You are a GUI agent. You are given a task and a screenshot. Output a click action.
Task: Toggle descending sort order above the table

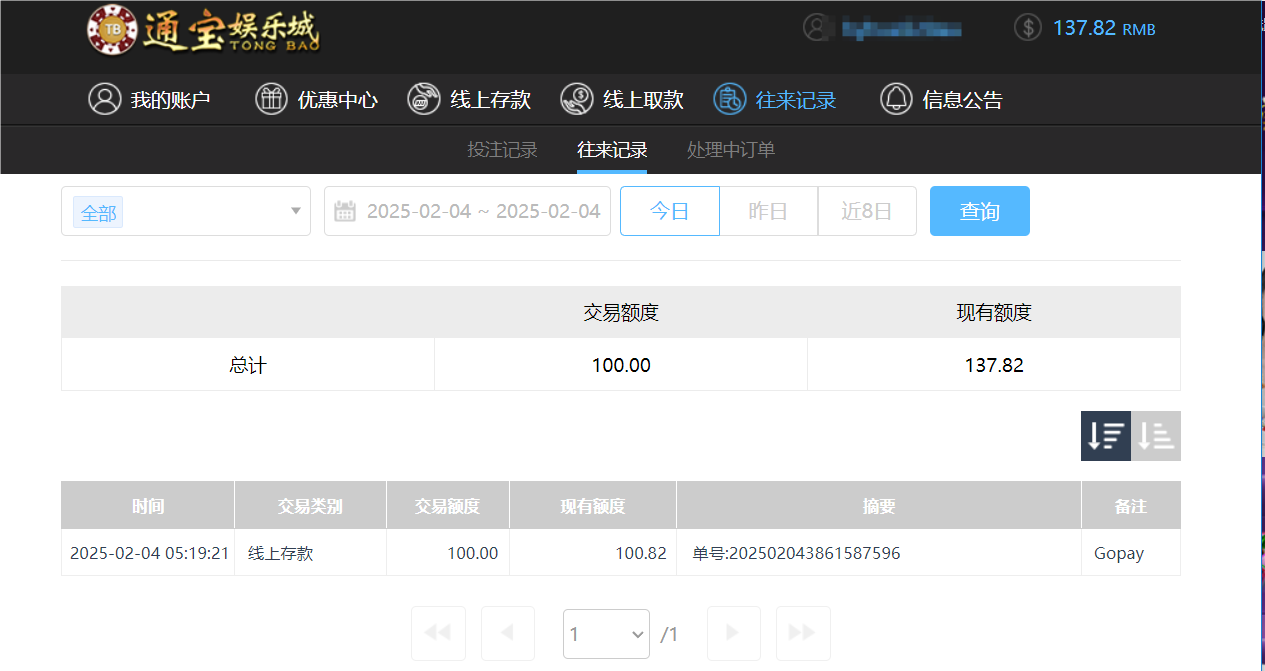tap(1105, 435)
